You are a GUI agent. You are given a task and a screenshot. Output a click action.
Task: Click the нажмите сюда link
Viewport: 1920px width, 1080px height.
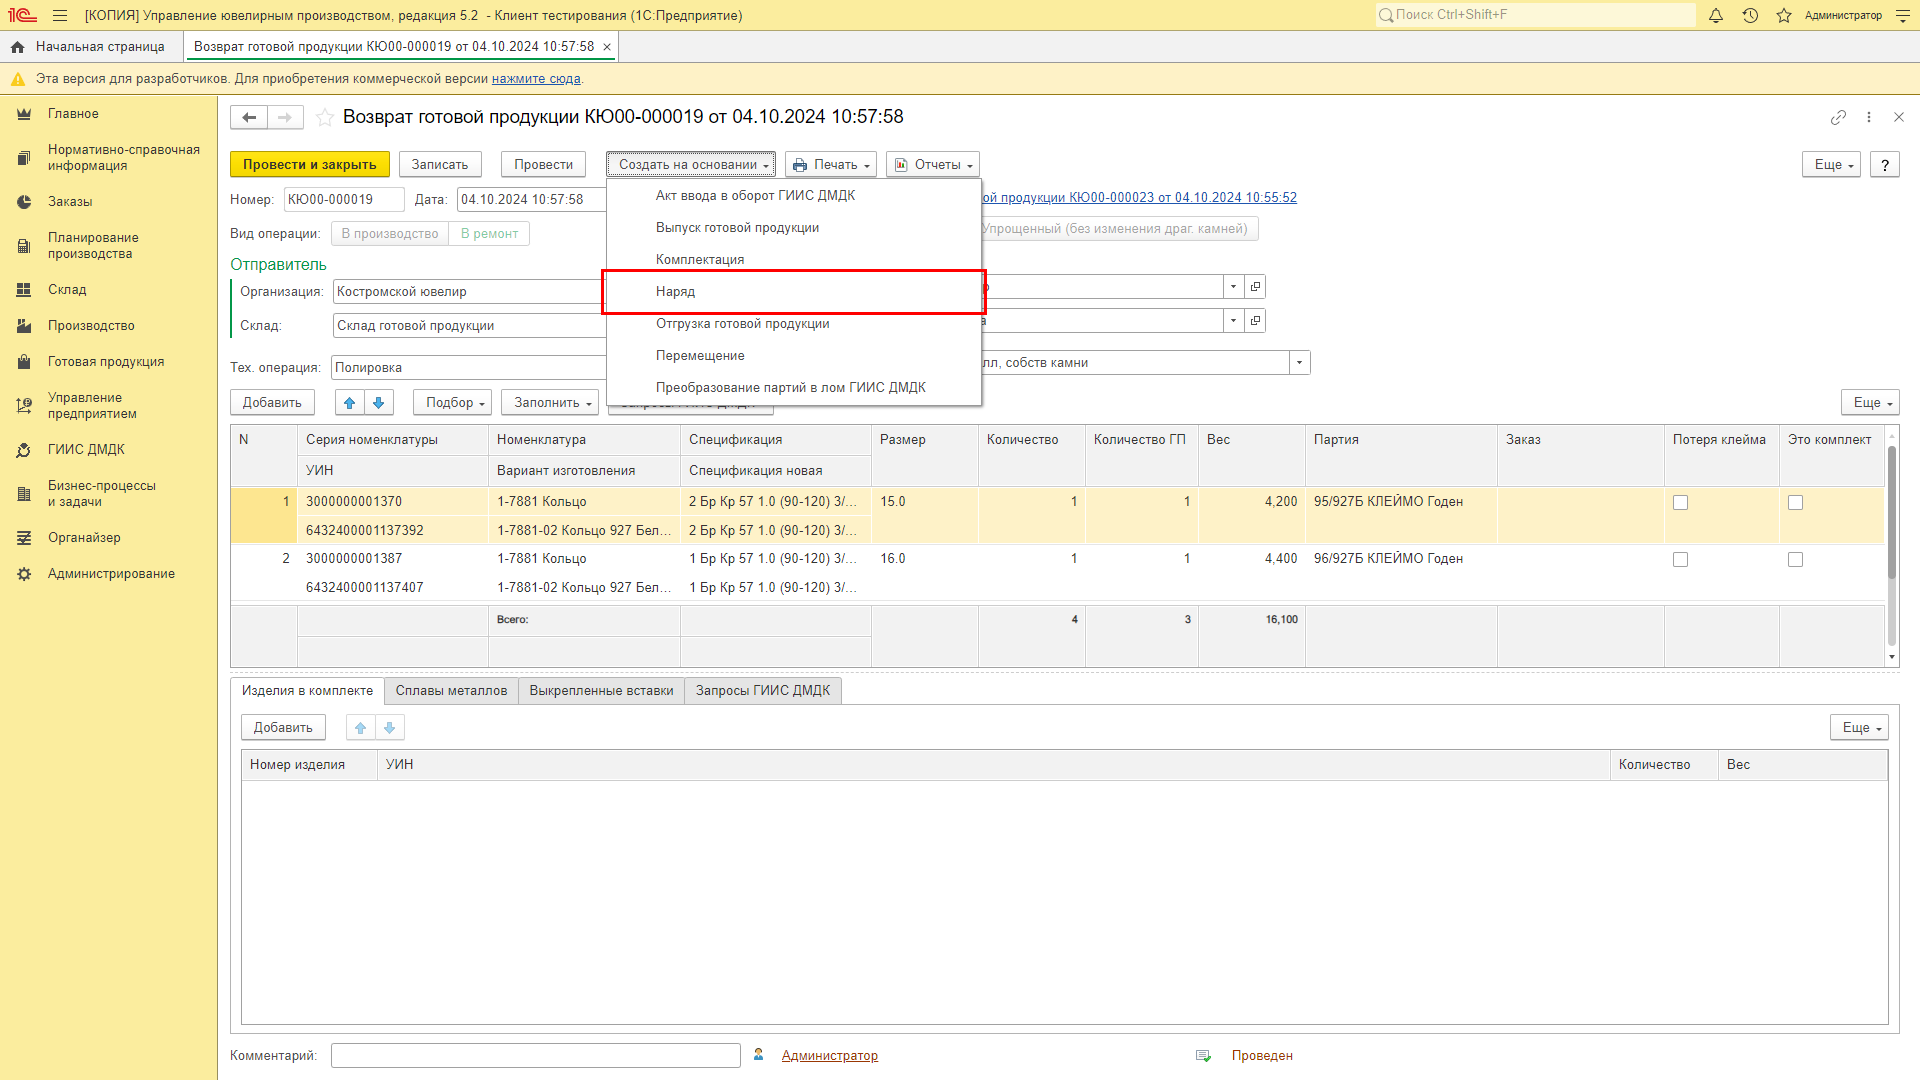pyautogui.click(x=536, y=79)
